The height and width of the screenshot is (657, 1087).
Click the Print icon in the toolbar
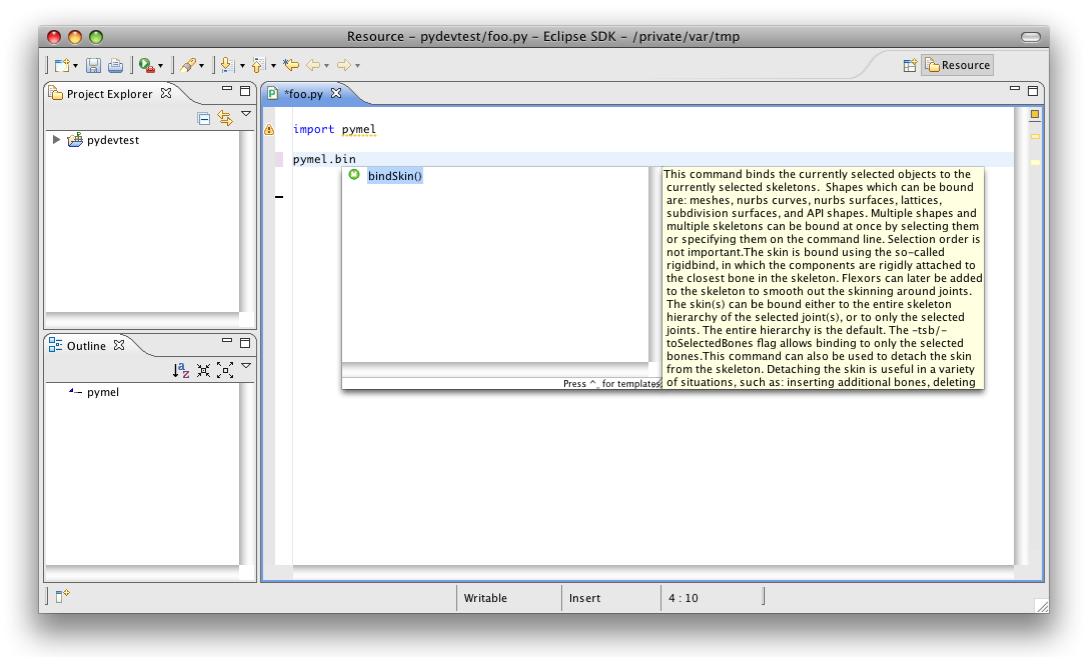click(114, 66)
